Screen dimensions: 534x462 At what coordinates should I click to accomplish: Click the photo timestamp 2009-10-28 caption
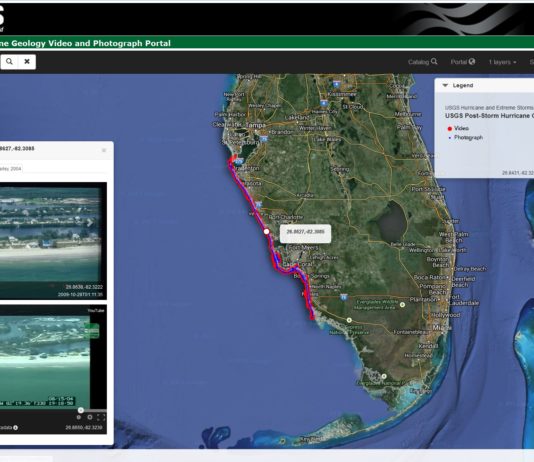tap(80, 294)
